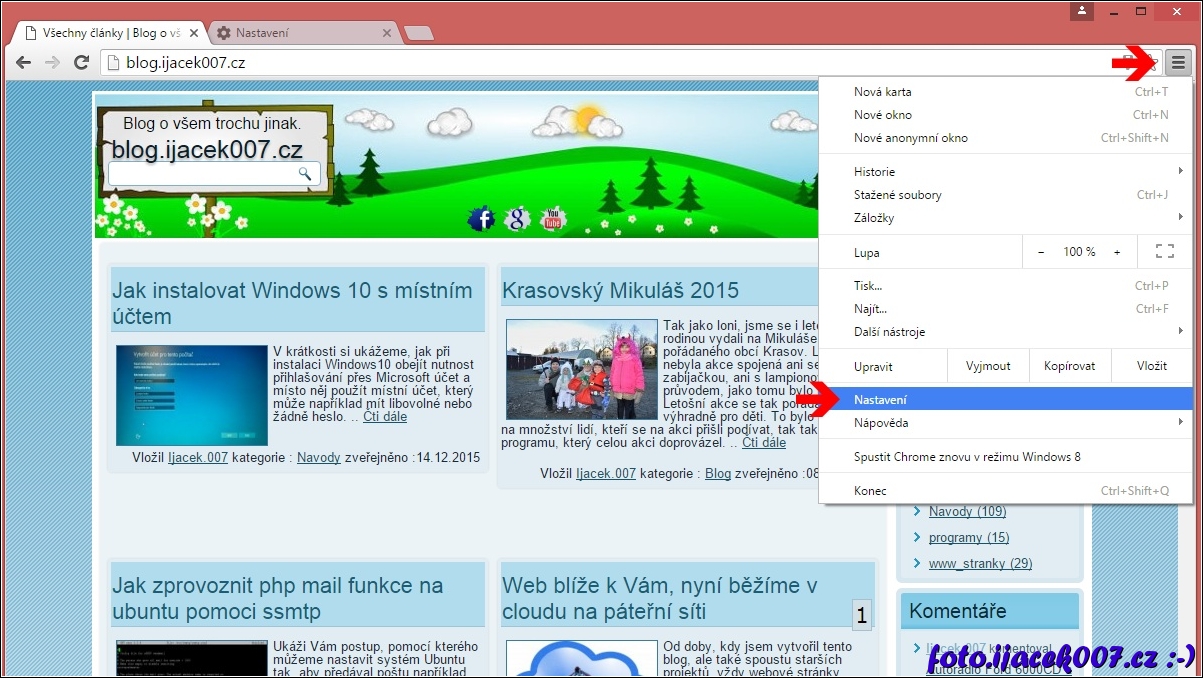1203x678 pixels.
Task: Click the magnifier icon in blog search
Action: [305, 174]
